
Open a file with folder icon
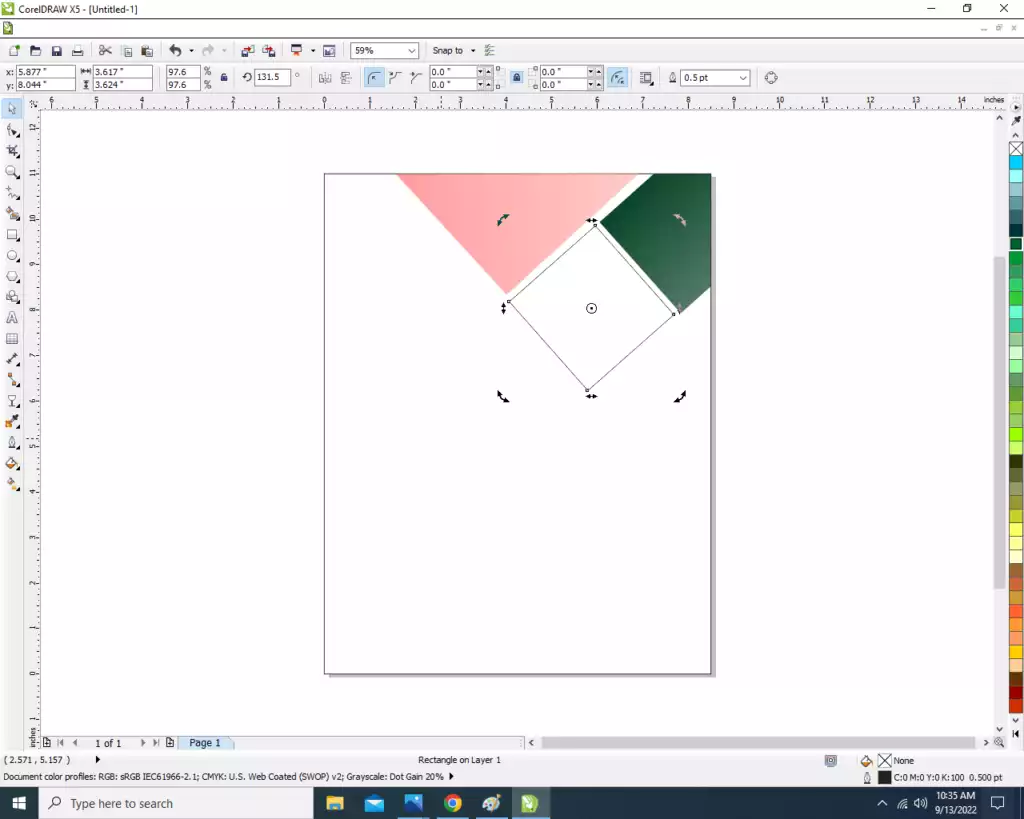(35, 51)
